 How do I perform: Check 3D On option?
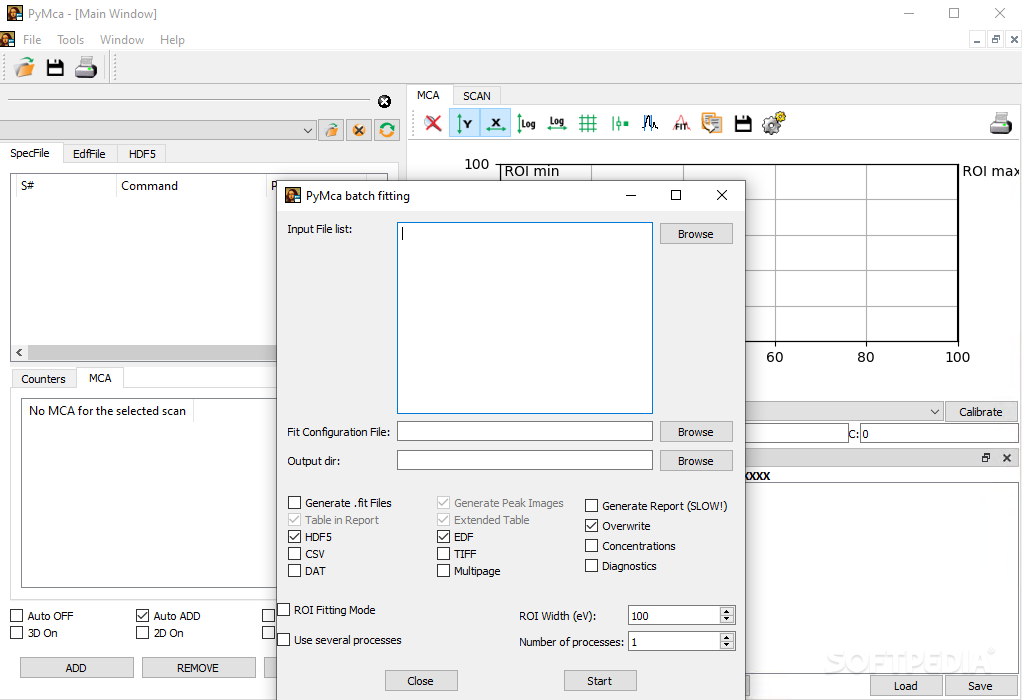17,632
